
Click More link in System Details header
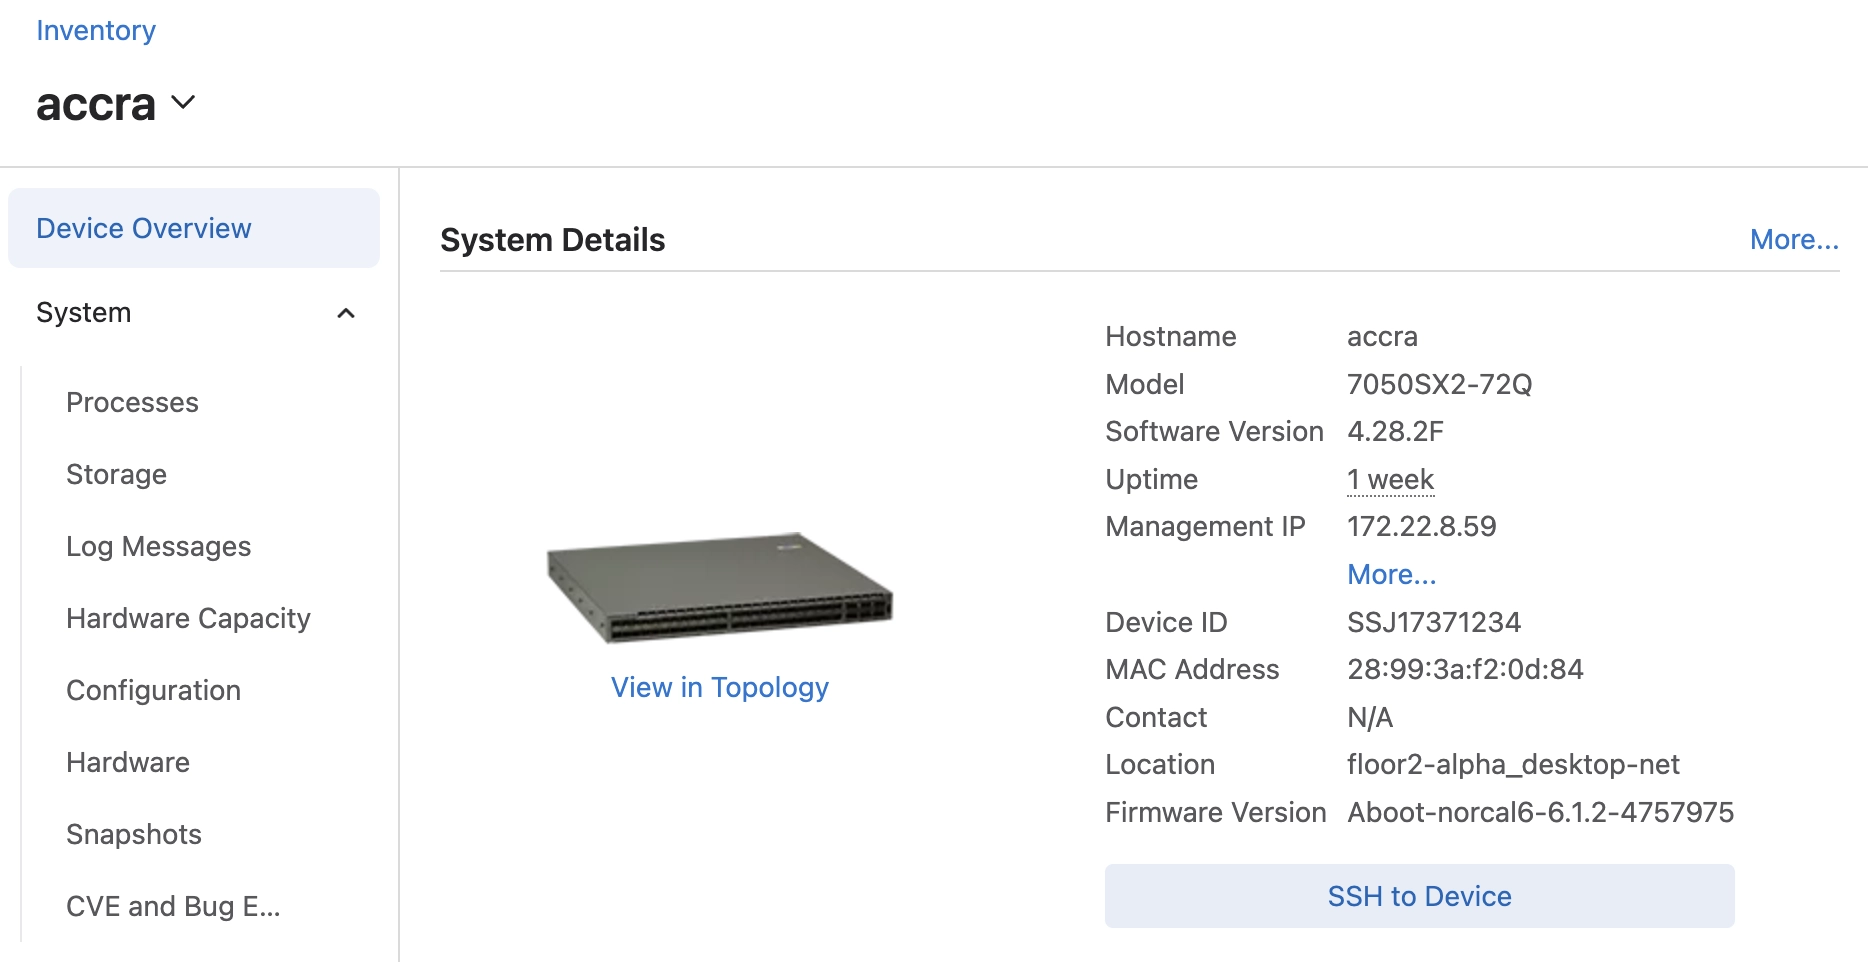tap(1793, 240)
